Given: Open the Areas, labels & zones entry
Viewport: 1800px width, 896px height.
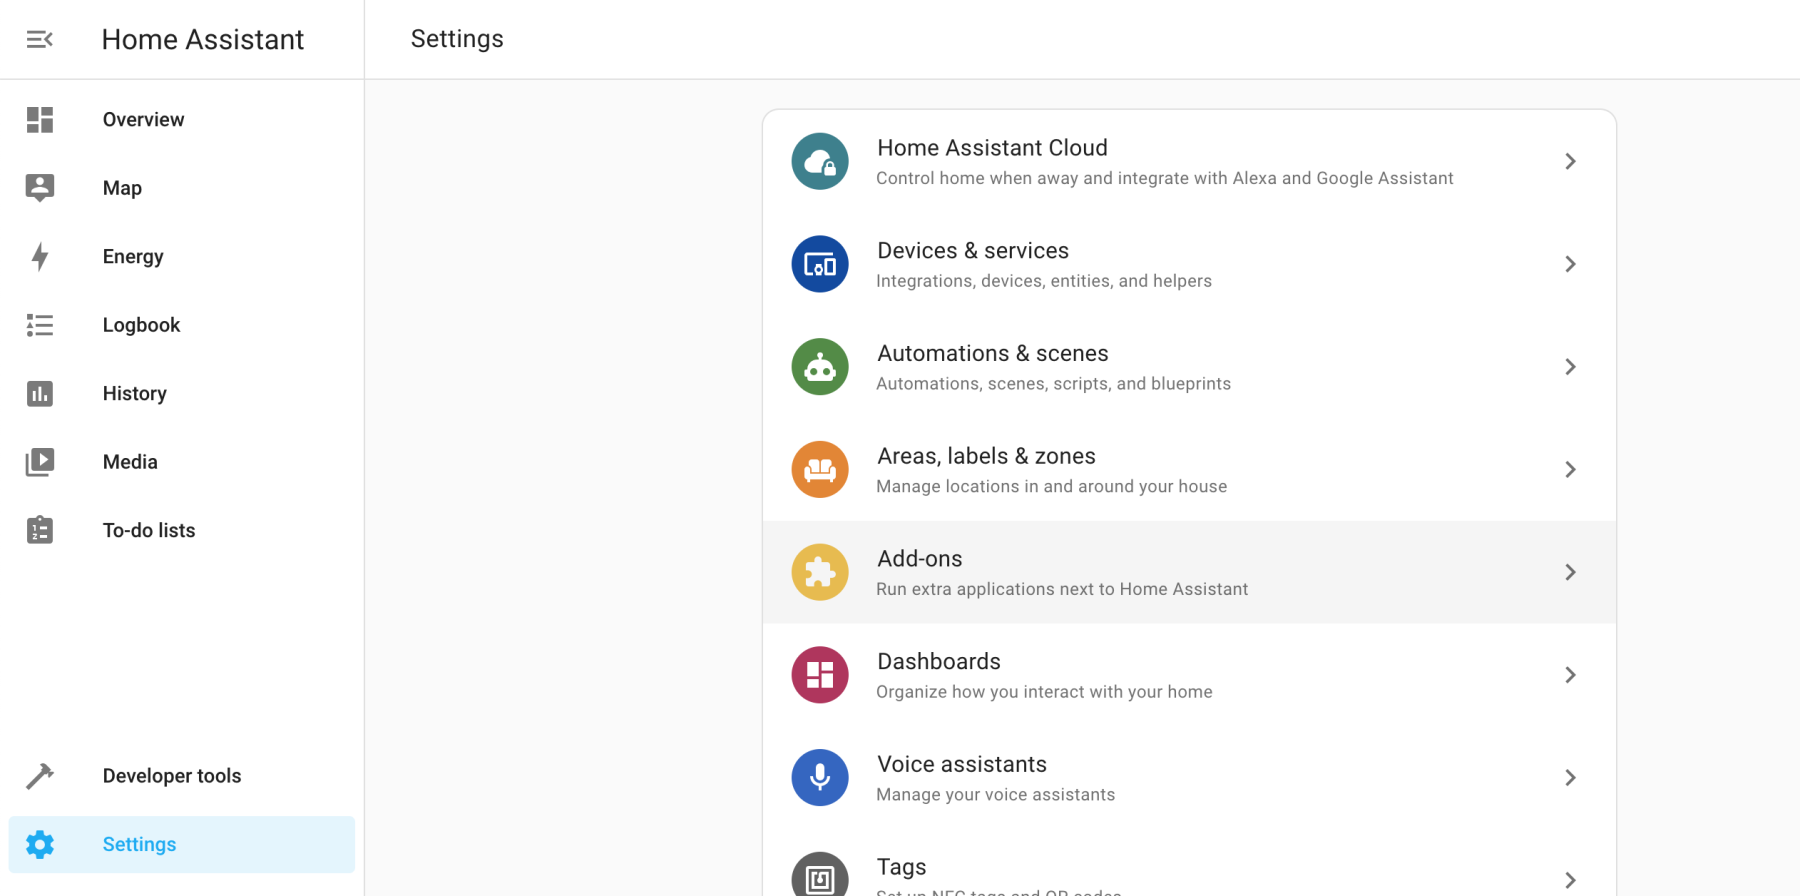Looking at the screenshot, I should (1189, 470).
